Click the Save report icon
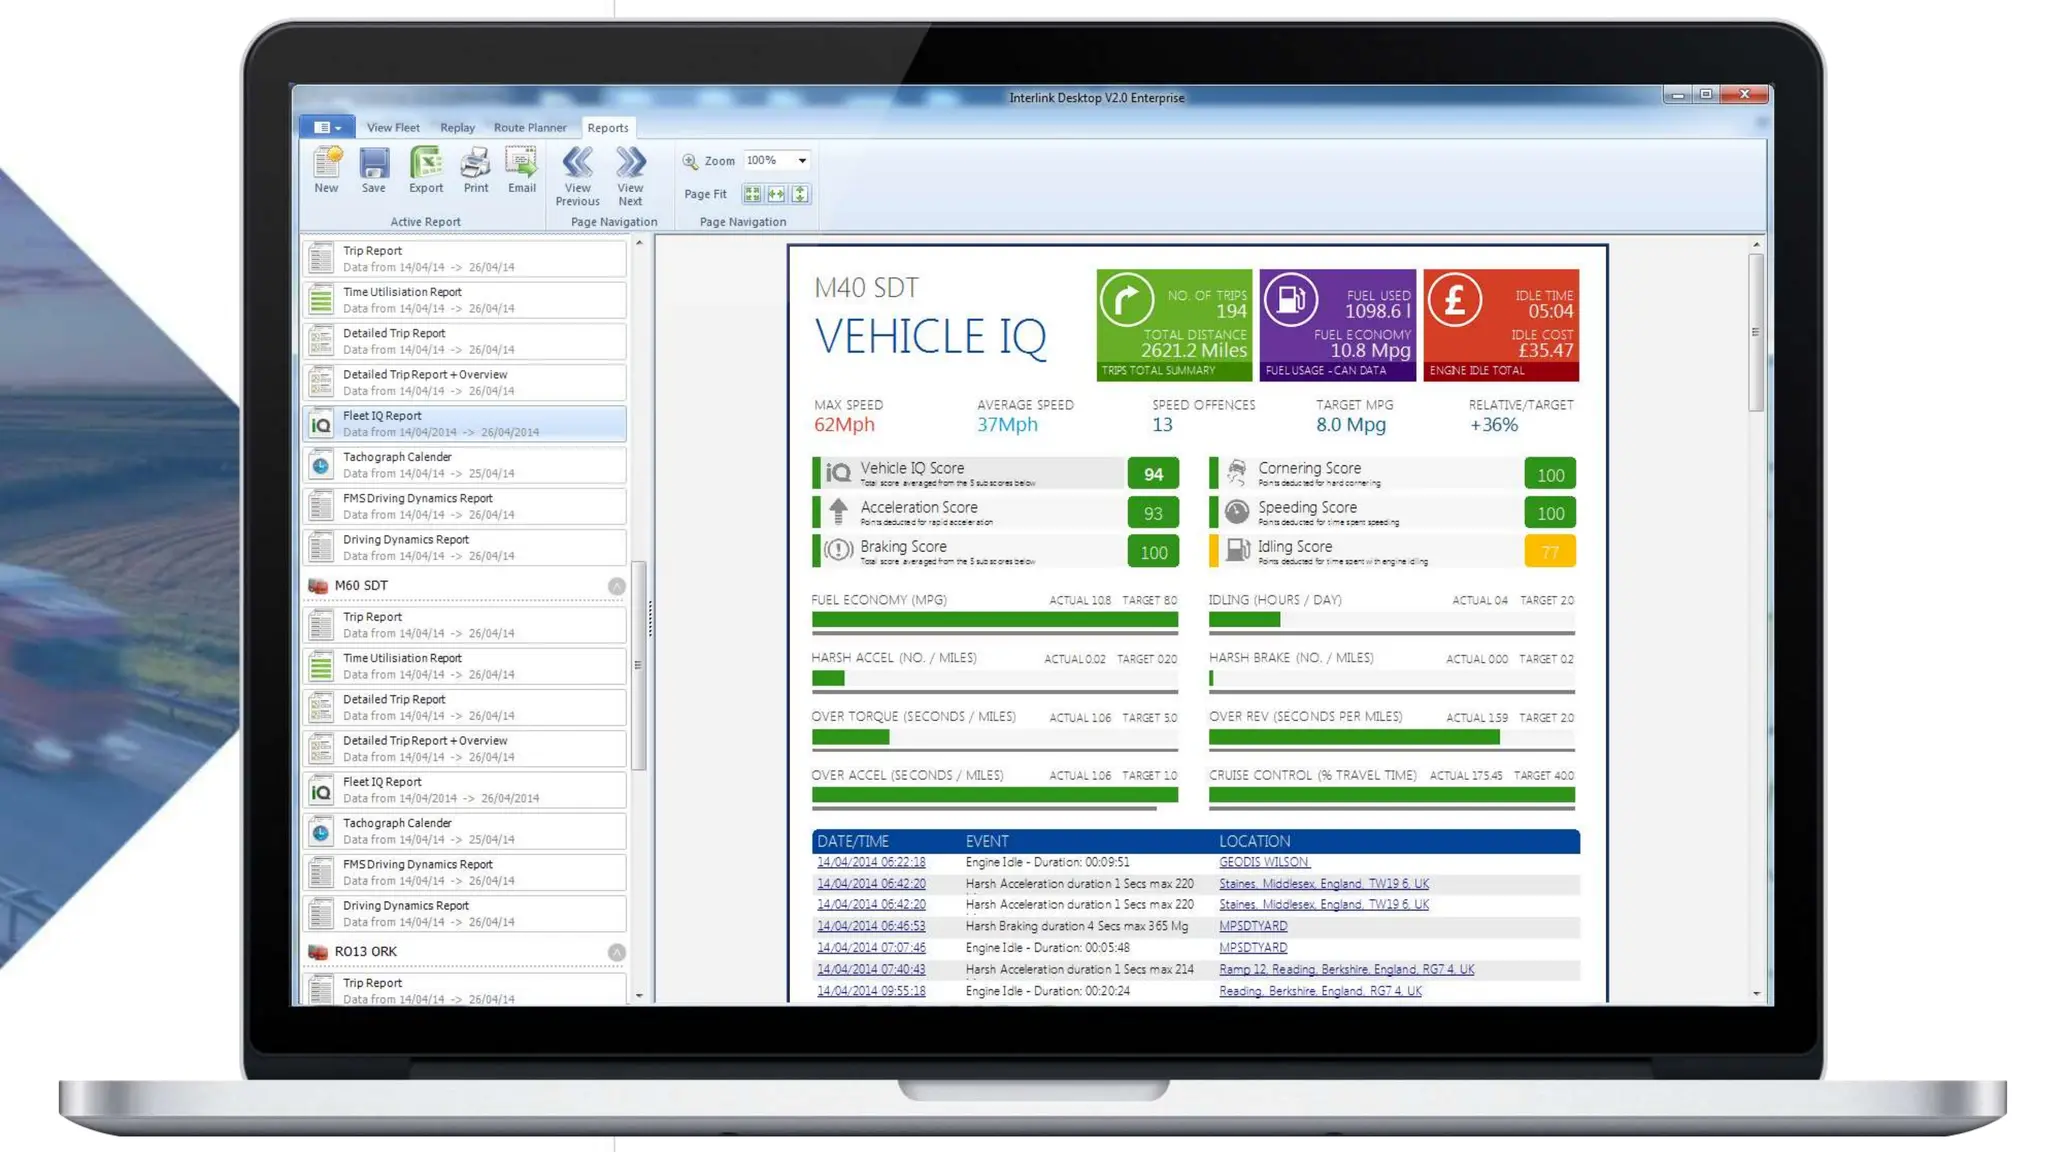This screenshot has height=1152, width=2048. pos(374,164)
